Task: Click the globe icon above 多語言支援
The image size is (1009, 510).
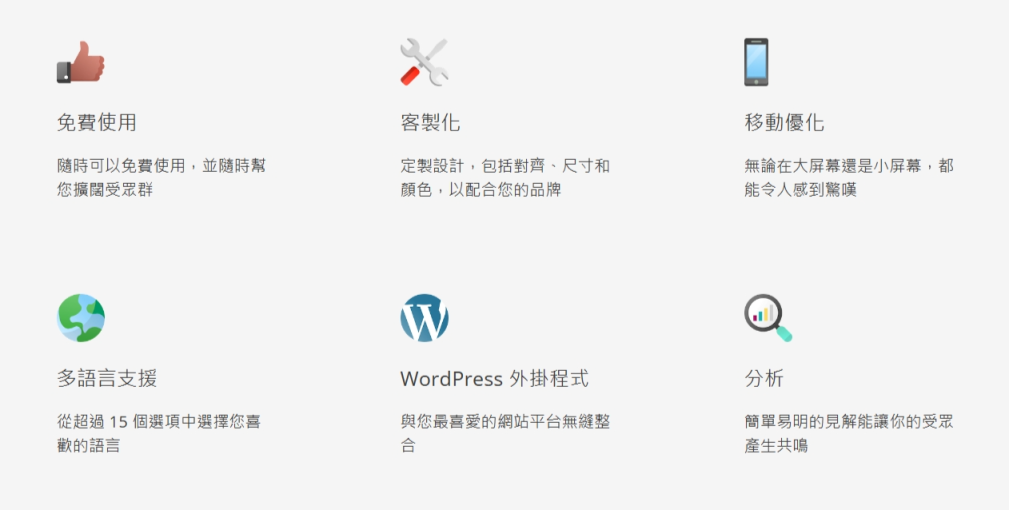Action: 81,318
